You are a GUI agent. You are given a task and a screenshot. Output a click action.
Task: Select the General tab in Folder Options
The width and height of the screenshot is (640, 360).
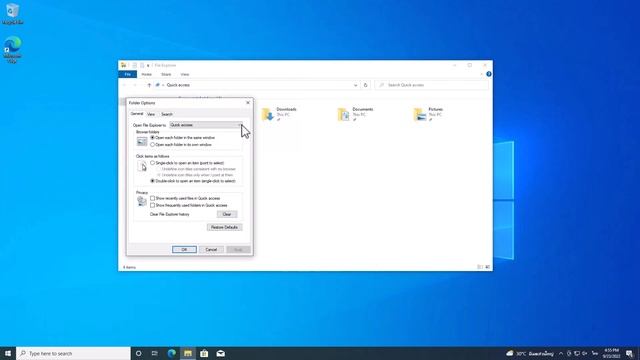point(137,114)
